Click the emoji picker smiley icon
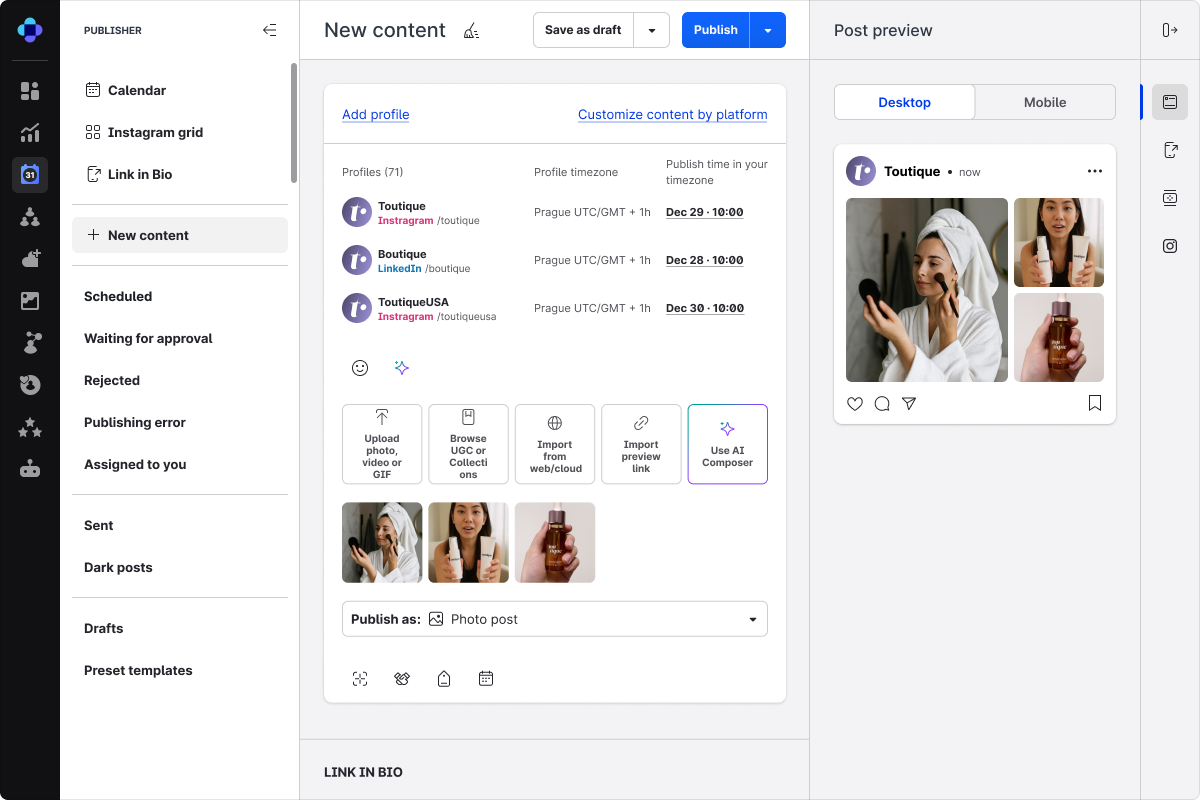The width and height of the screenshot is (1200, 800). [x=360, y=368]
